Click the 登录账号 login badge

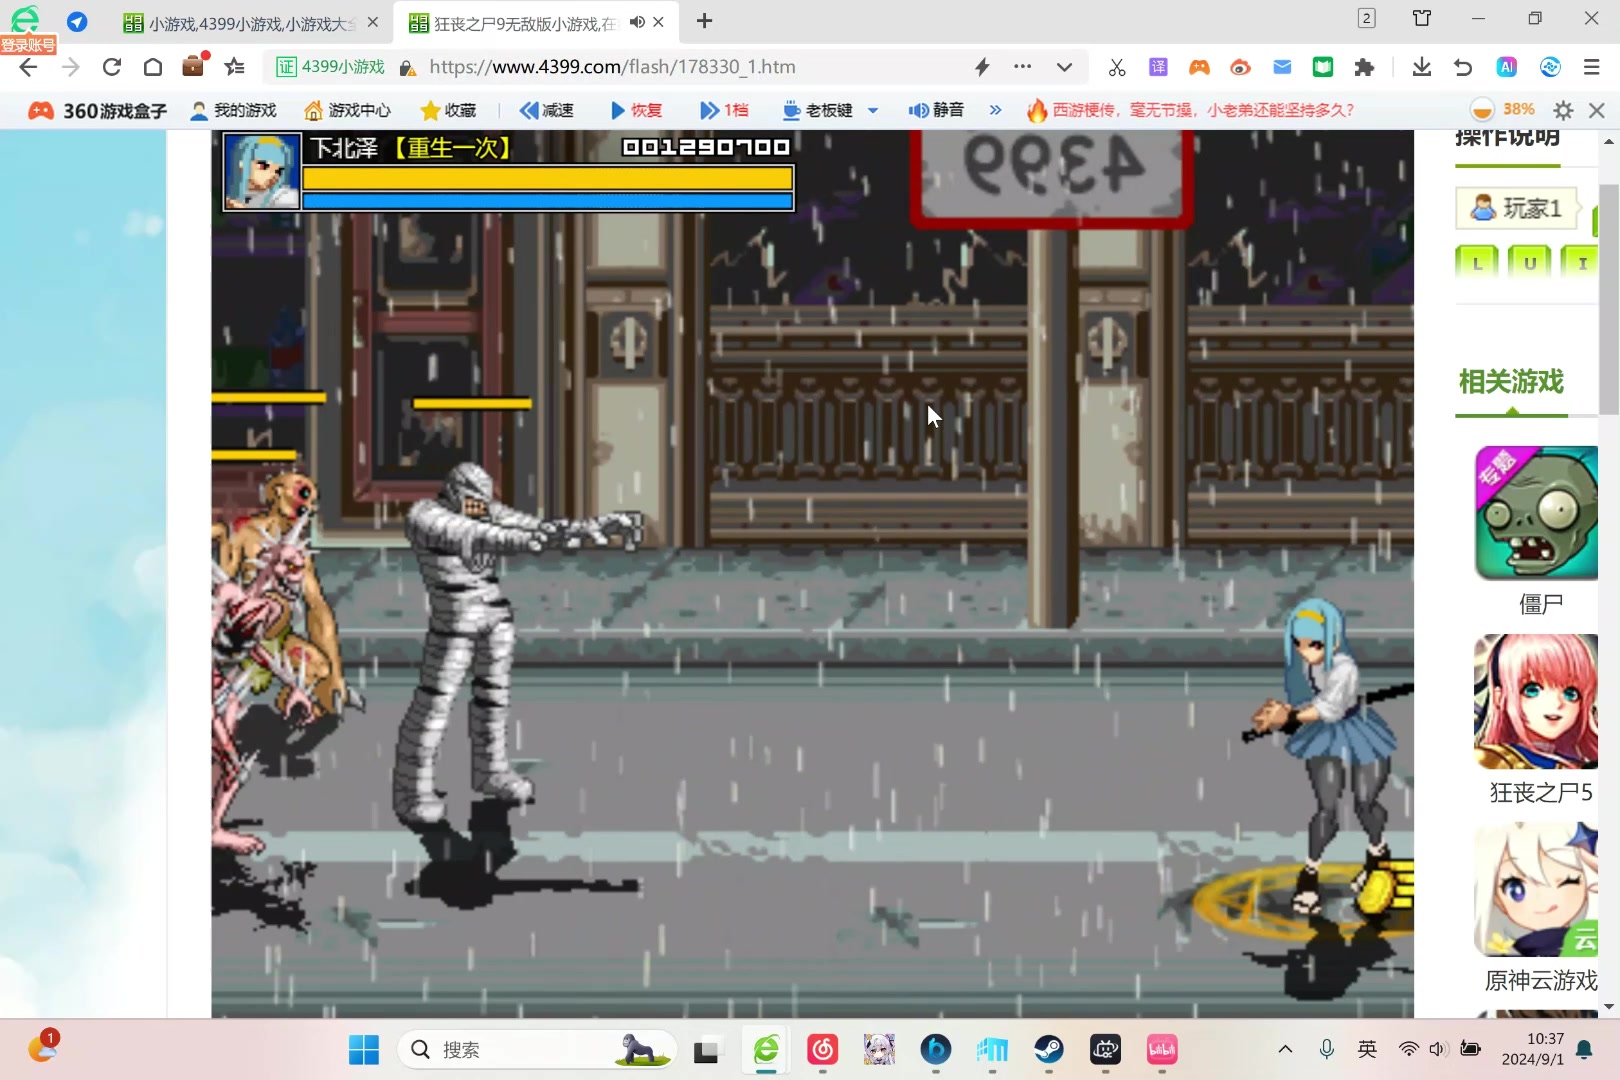point(29,45)
